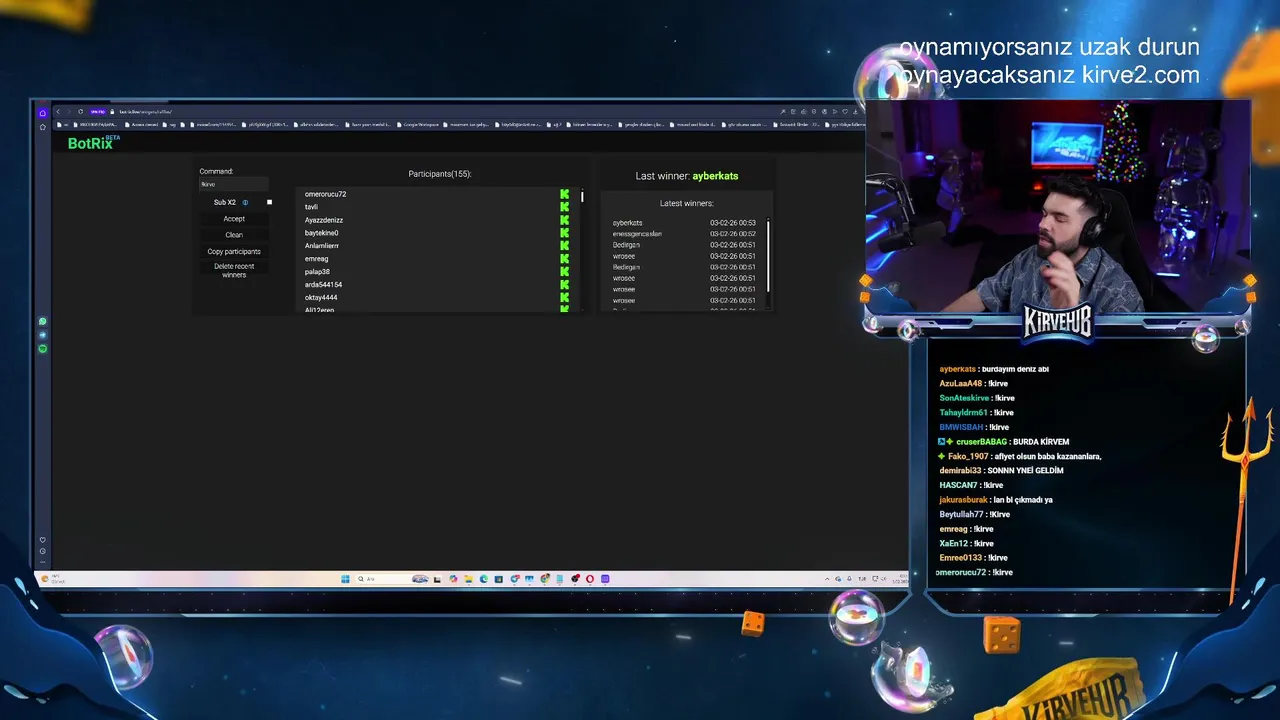Screen dimensions: 1280x720
Task: Show hidden system tray icons chevron
Action: coord(828,579)
